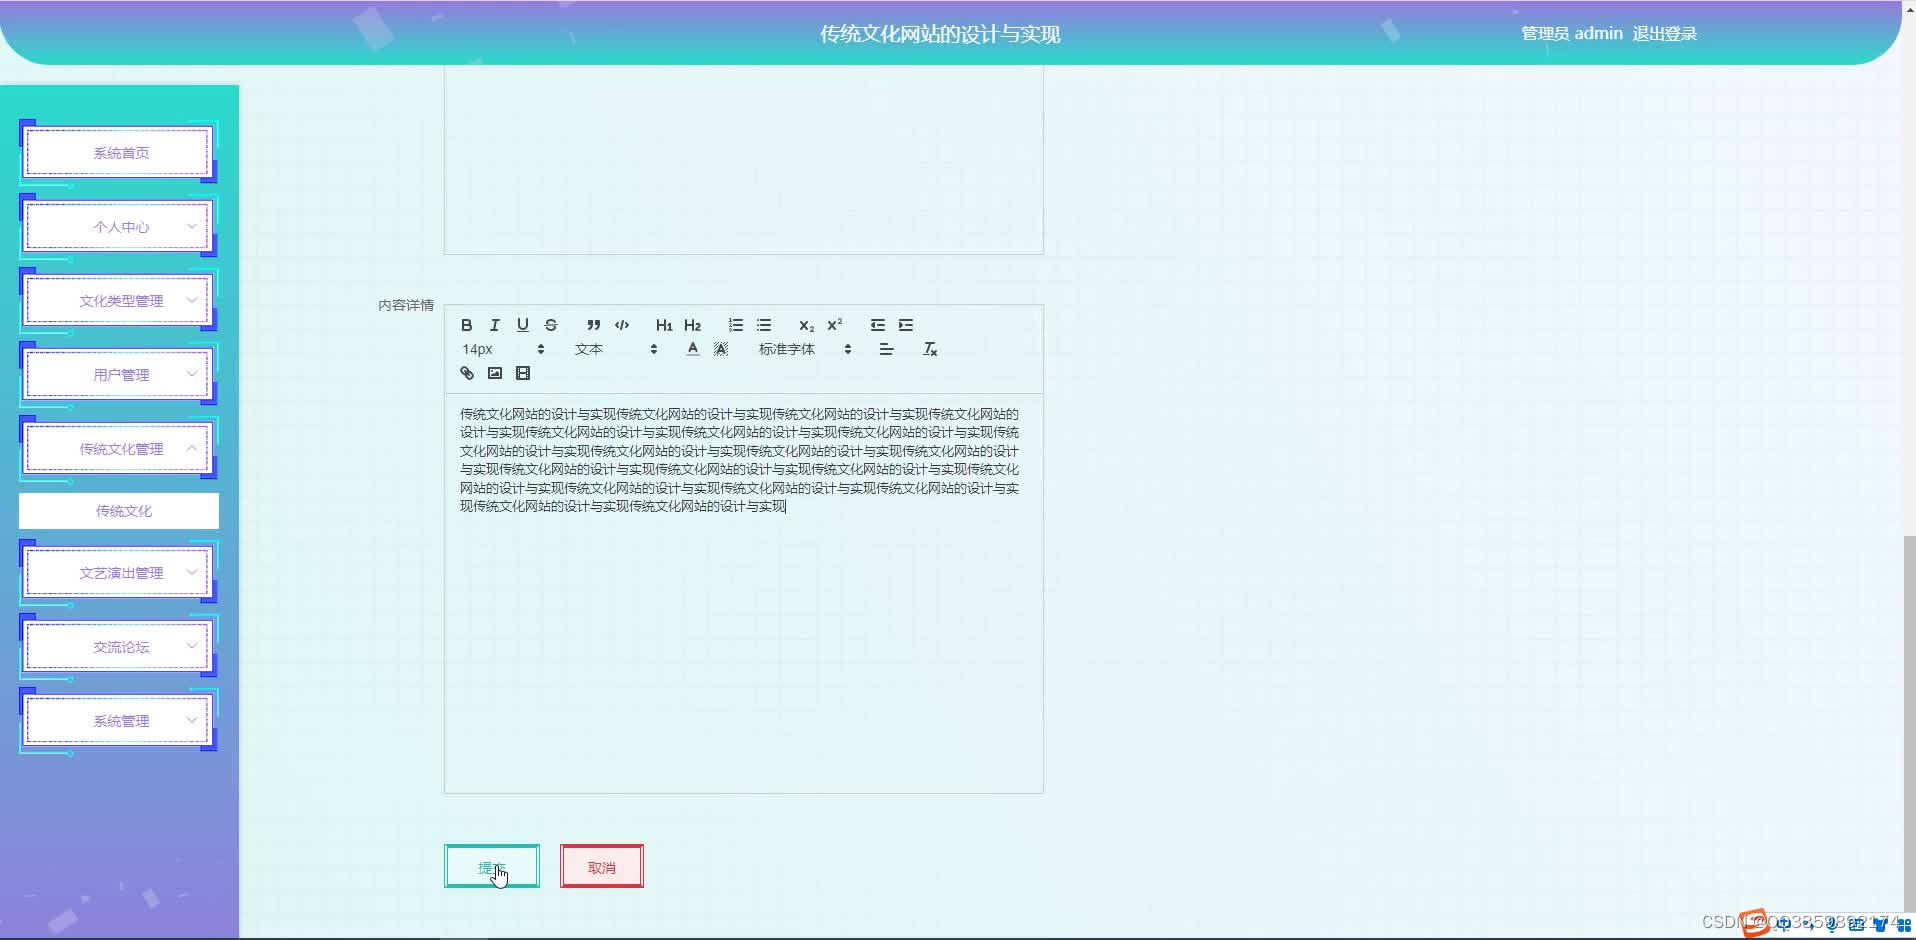Open the 标准字体 font family dropdown
The width and height of the screenshot is (1916, 940).
pyautogui.click(x=805, y=349)
